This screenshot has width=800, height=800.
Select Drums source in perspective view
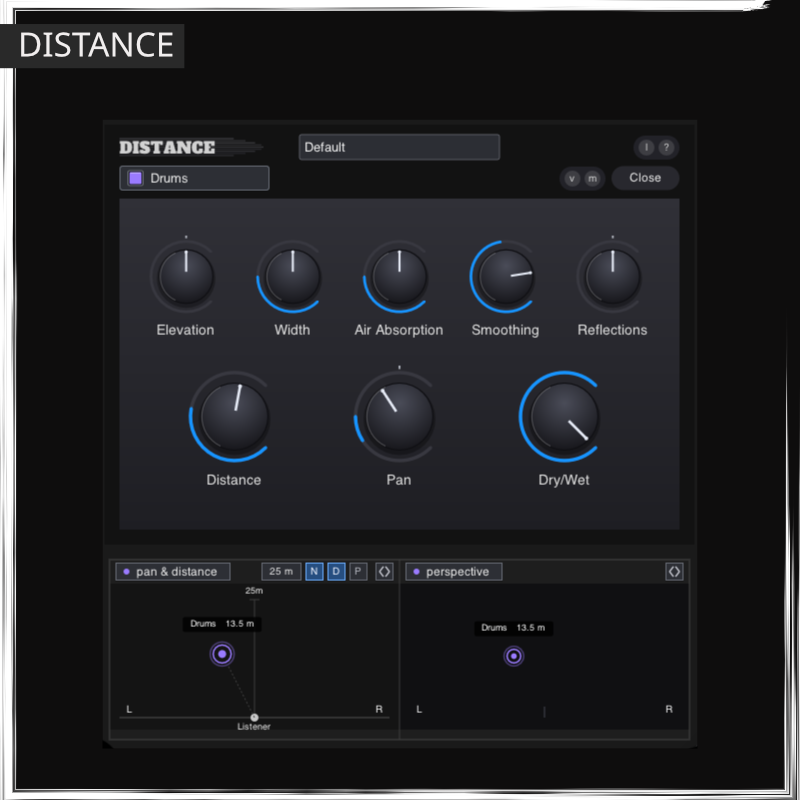(514, 656)
